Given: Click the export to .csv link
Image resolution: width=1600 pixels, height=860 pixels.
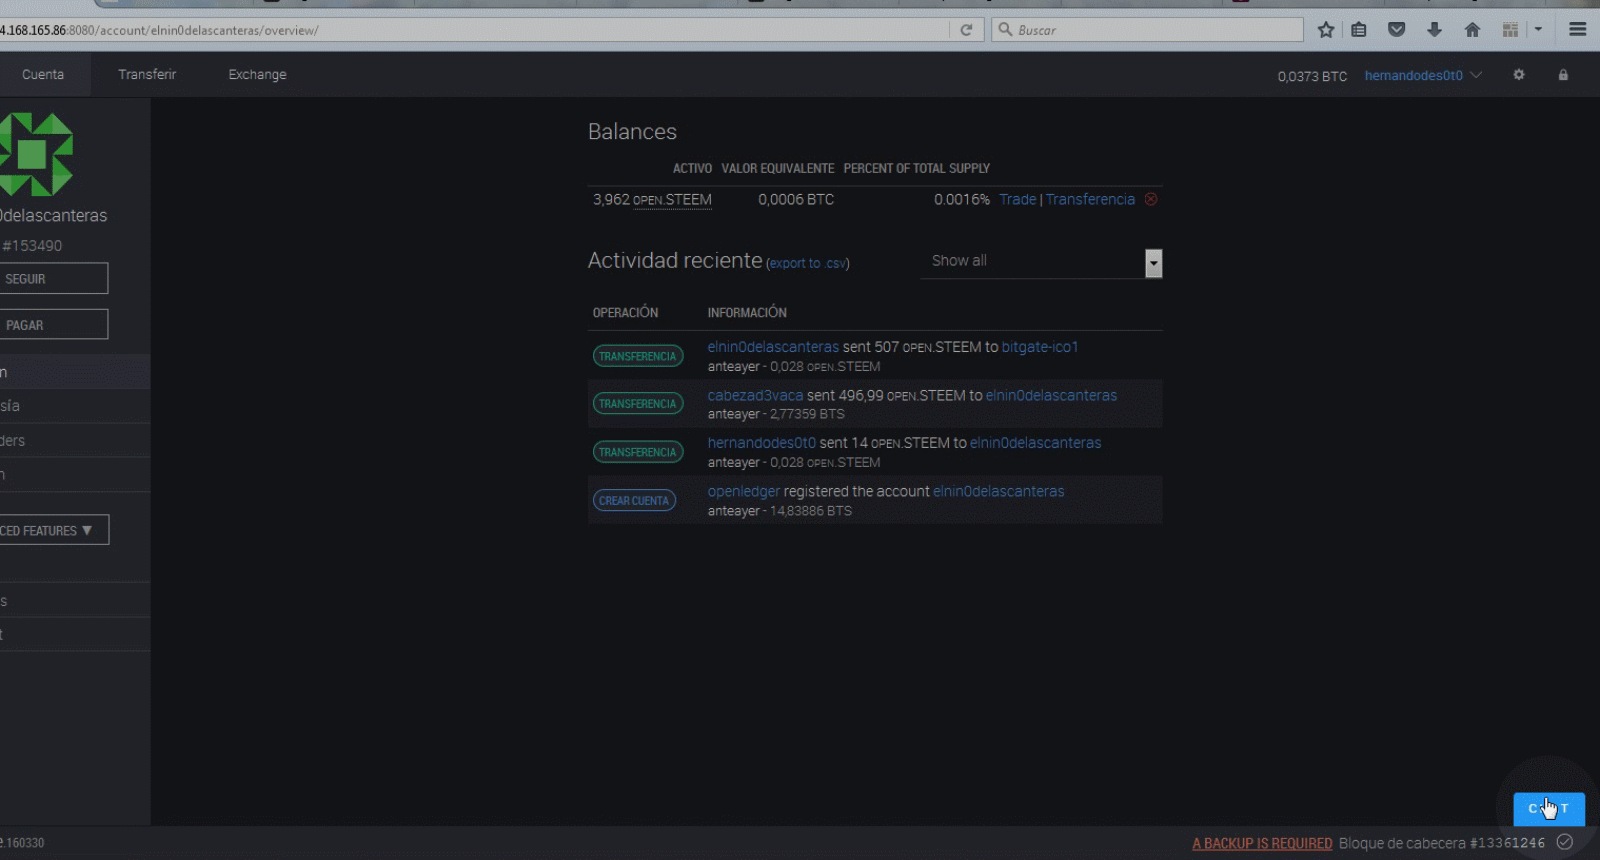Looking at the screenshot, I should [807, 263].
